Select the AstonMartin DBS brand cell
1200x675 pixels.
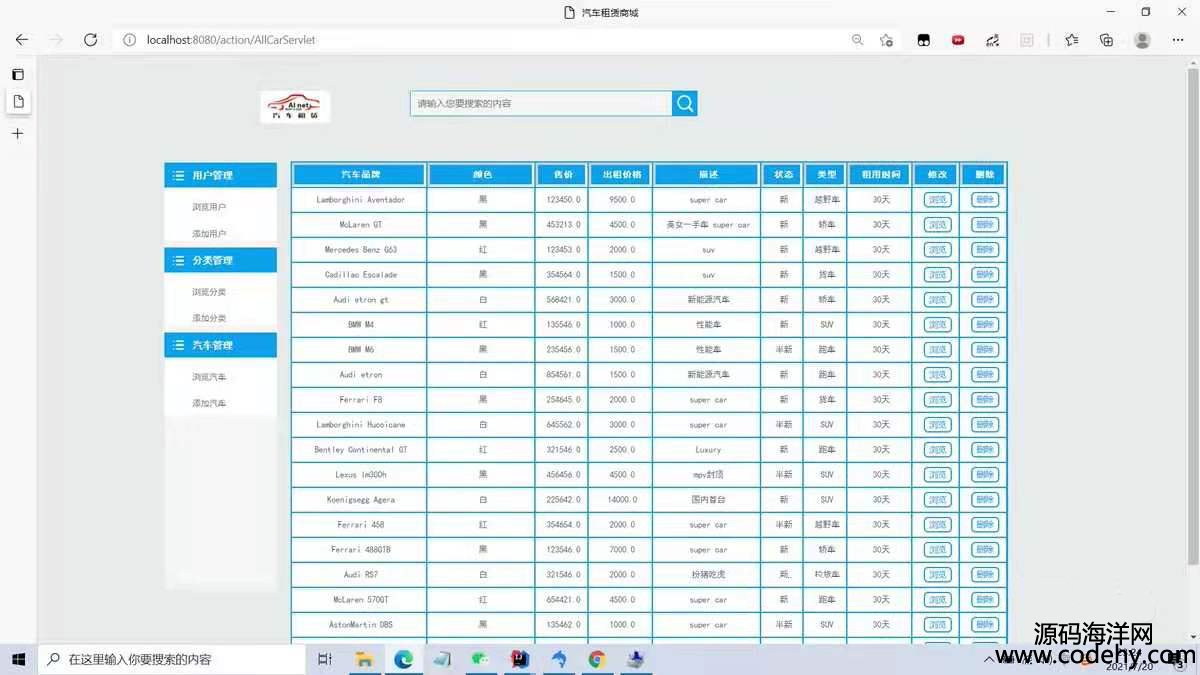pos(360,625)
